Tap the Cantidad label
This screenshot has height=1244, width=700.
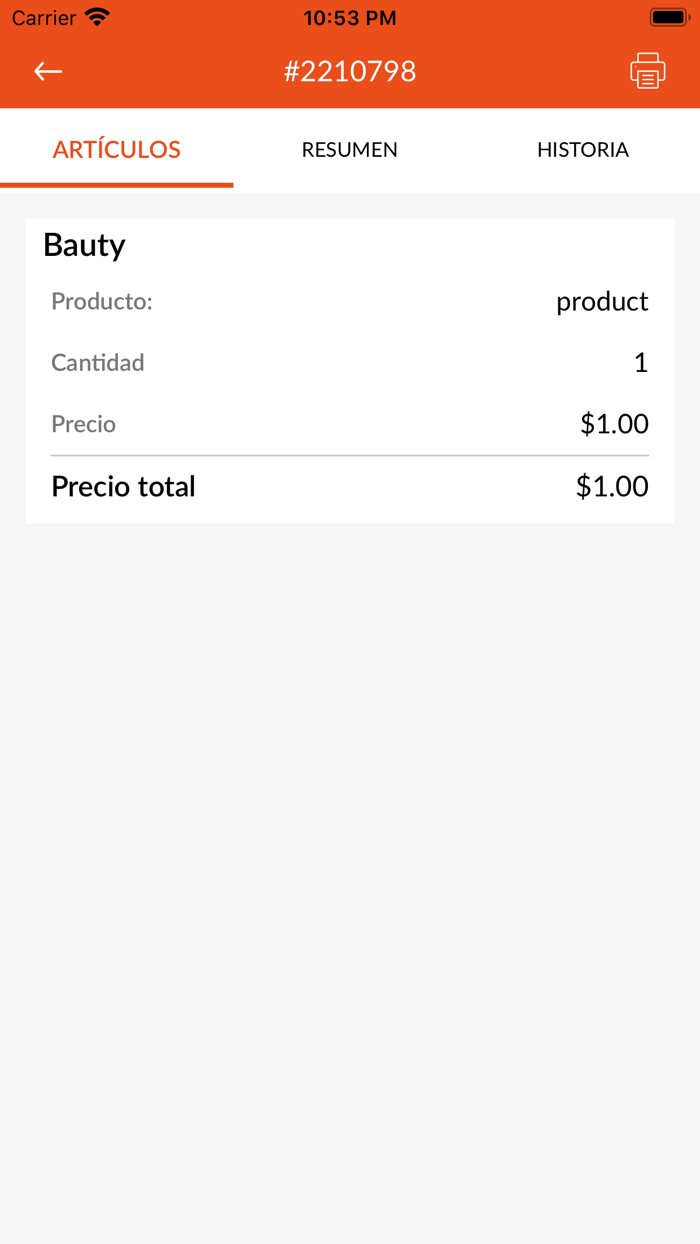[98, 363]
